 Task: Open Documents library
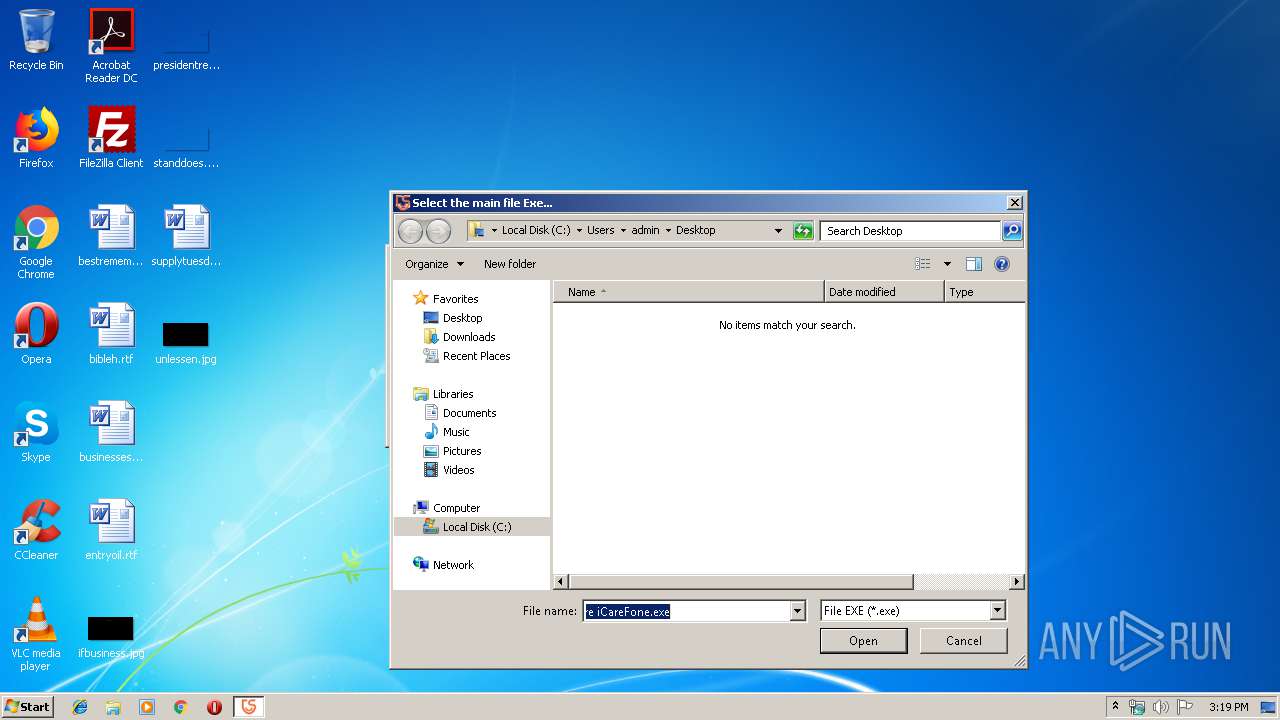(469, 413)
